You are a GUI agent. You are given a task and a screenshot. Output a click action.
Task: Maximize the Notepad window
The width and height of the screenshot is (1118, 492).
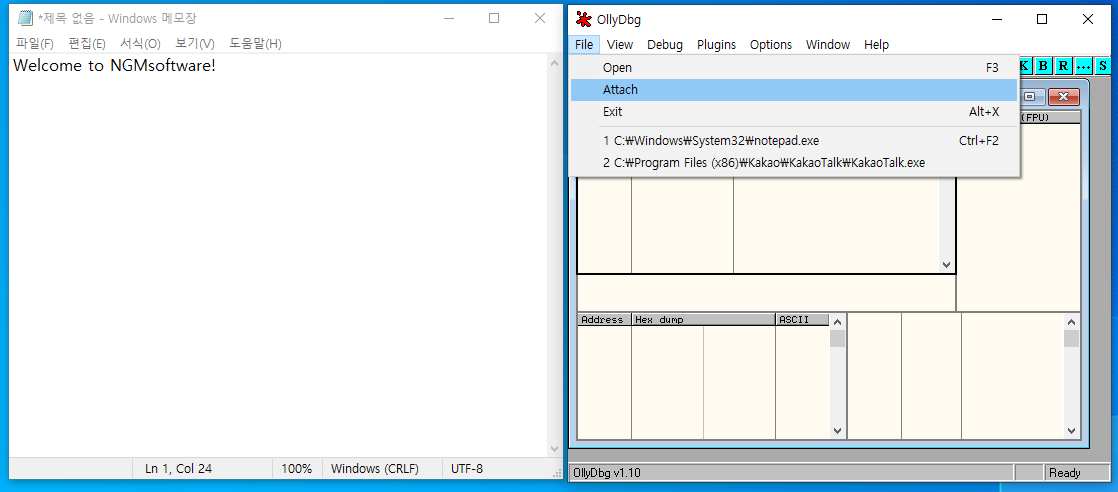click(x=494, y=19)
